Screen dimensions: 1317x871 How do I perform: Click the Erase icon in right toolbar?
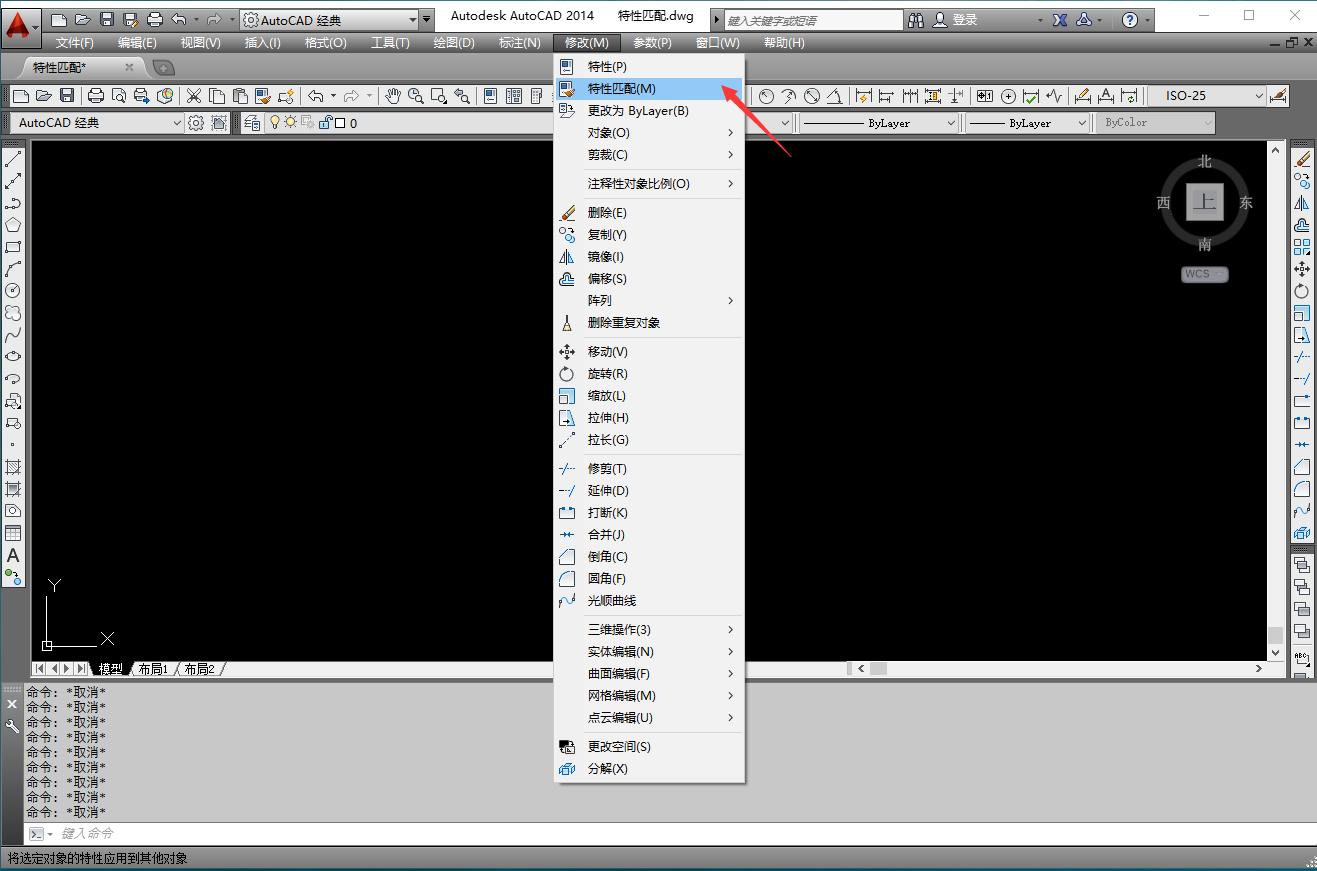[1302, 159]
